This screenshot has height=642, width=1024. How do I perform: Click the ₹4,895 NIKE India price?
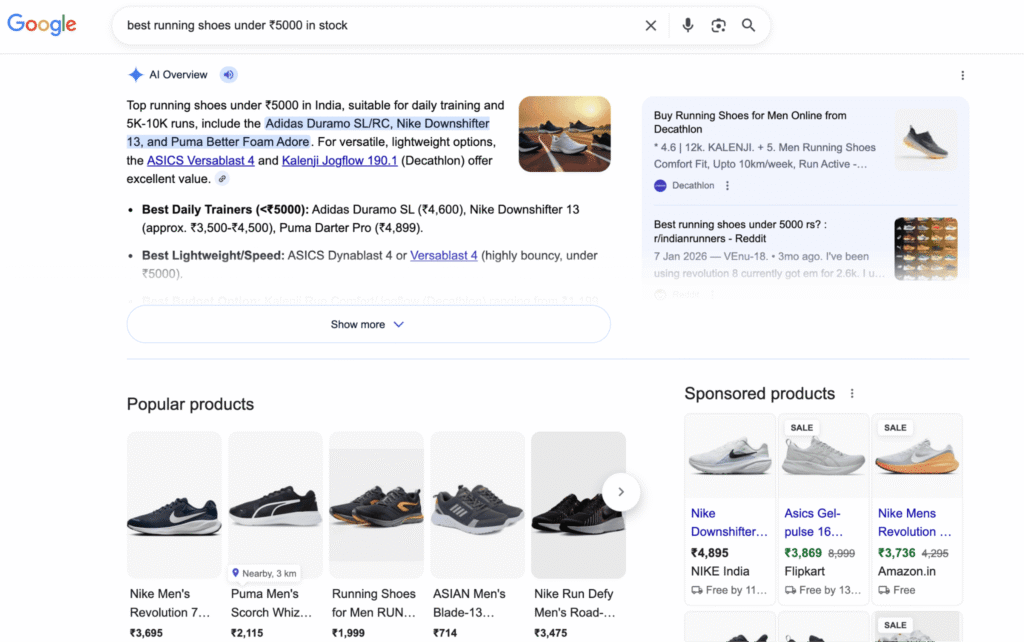coord(709,553)
